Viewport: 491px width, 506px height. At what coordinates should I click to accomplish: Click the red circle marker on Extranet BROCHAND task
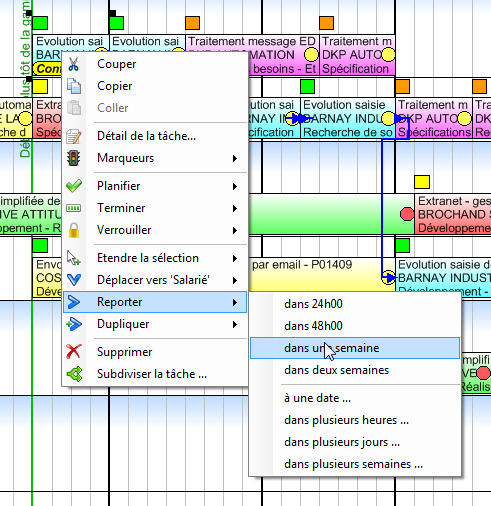[x=407, y=214]
